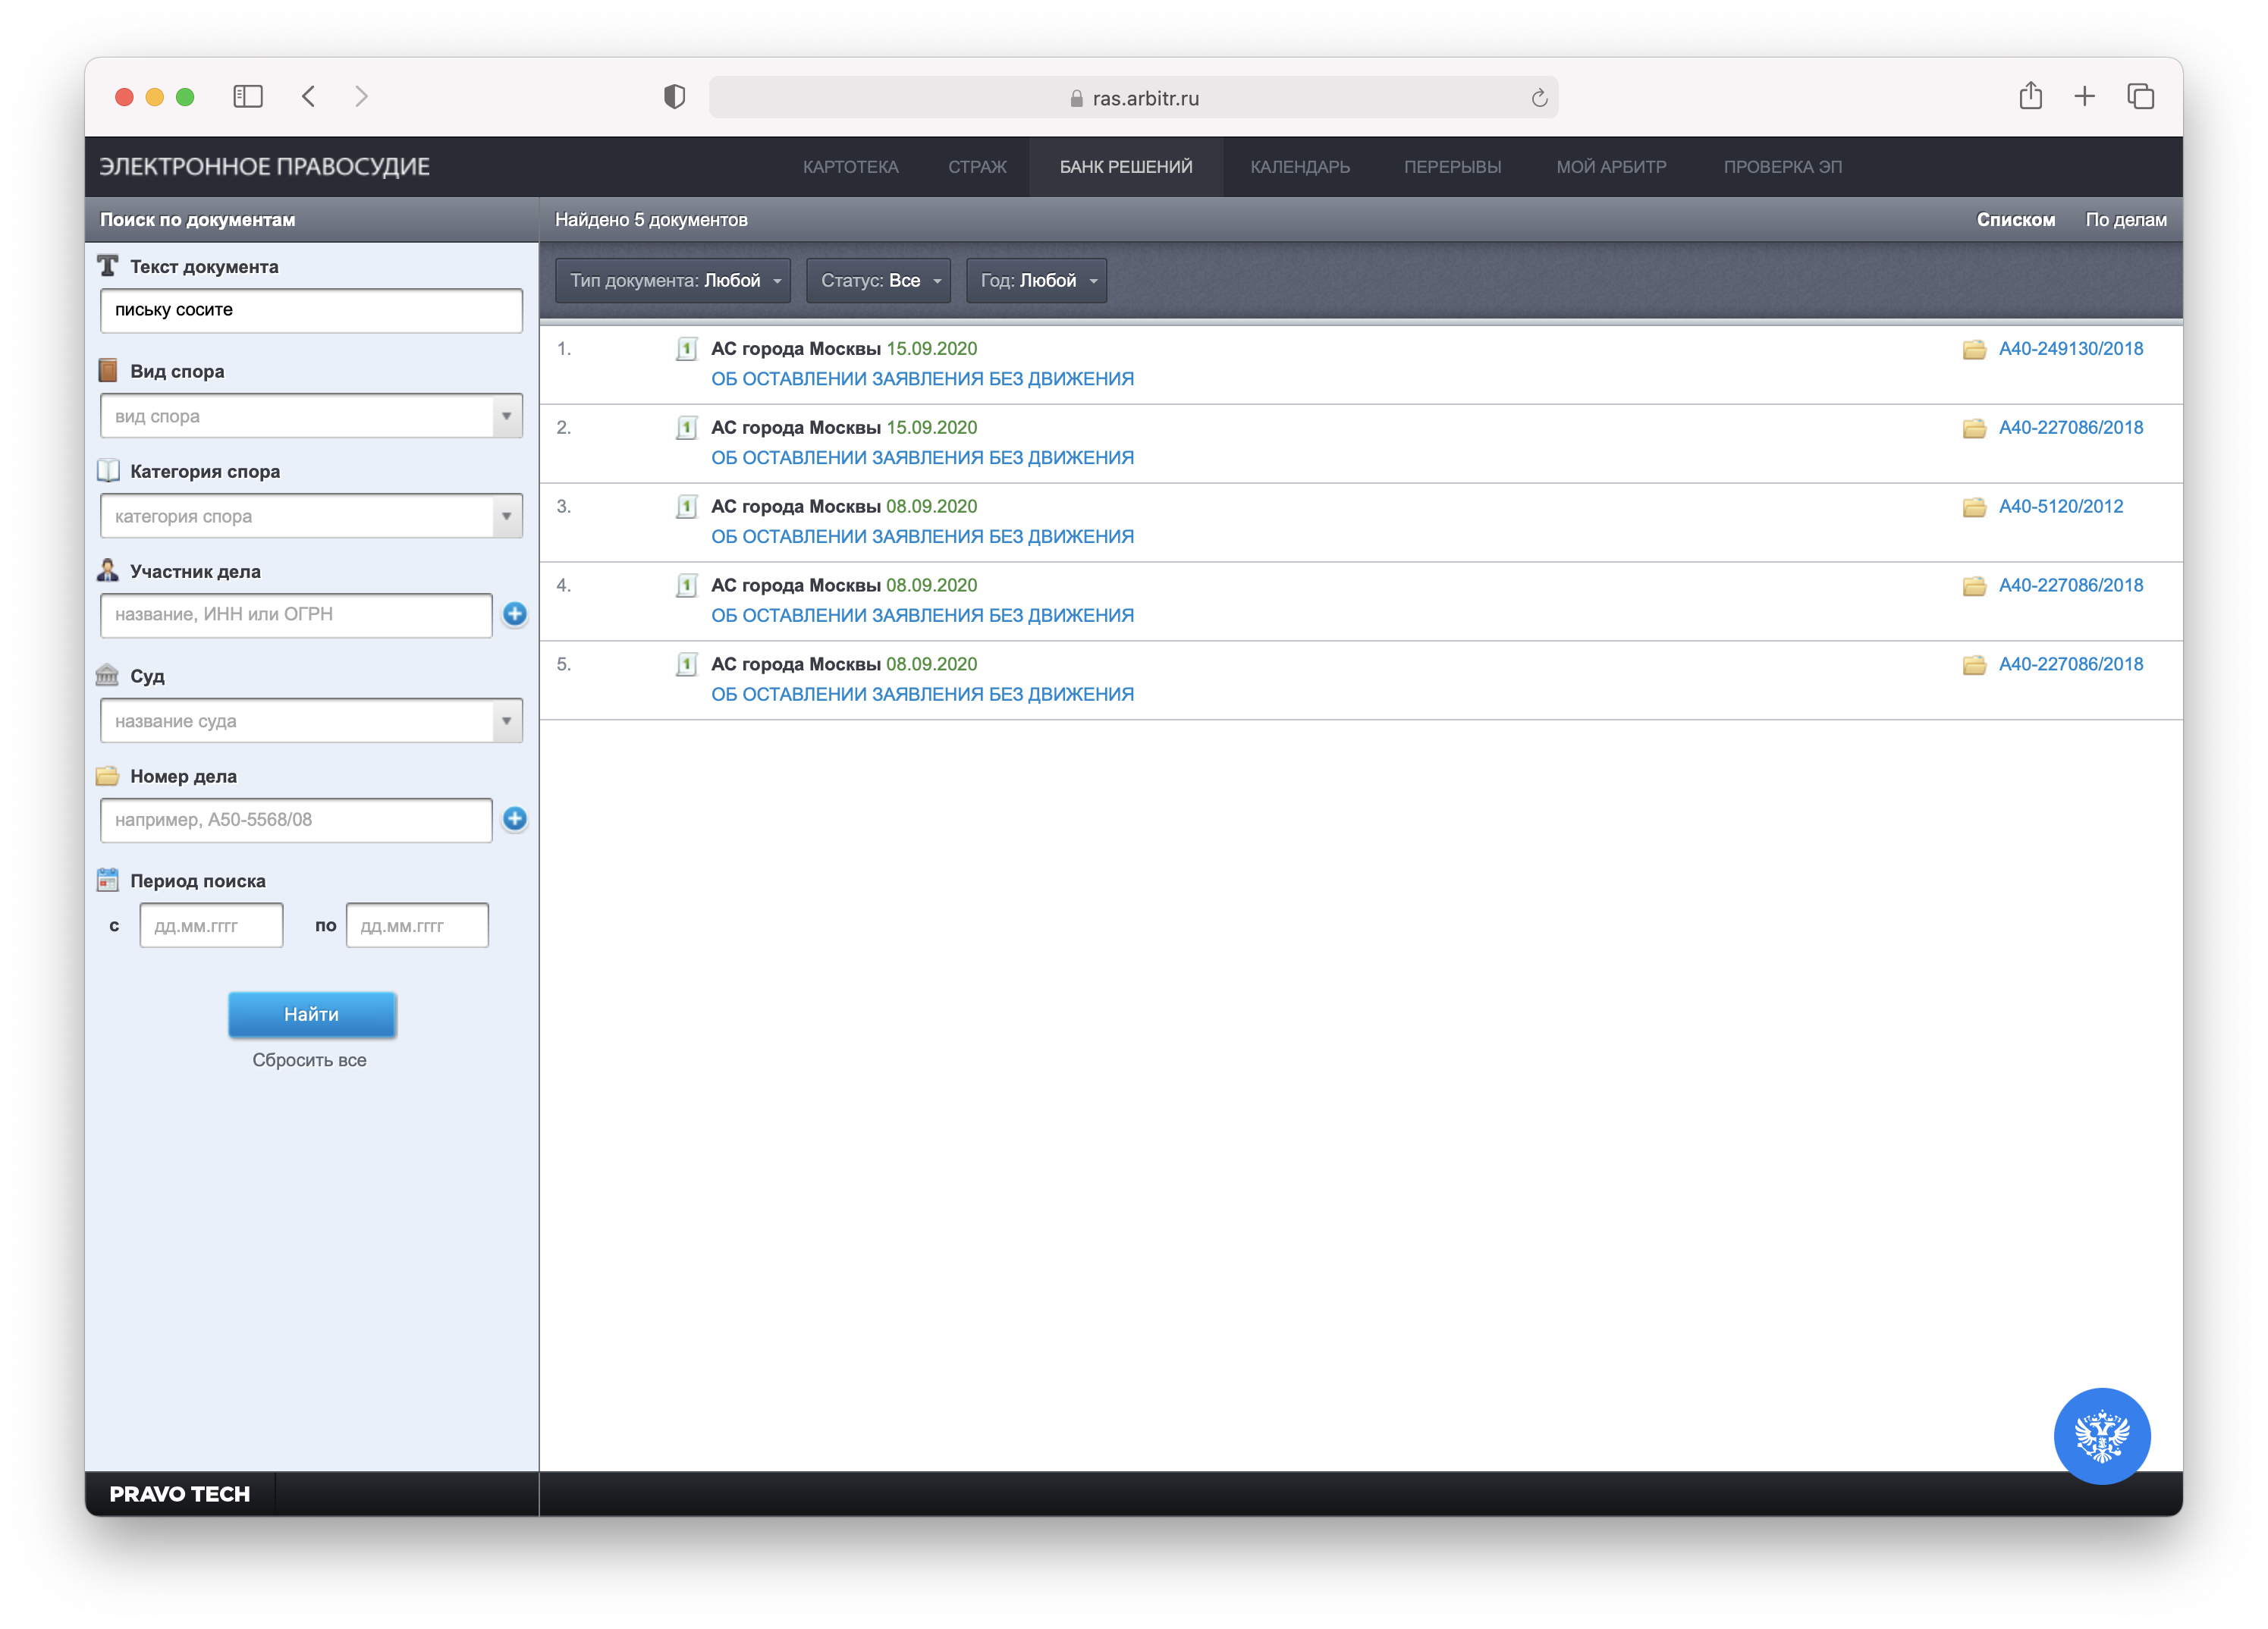Open the document icon of the first result
Viewport: 2268px width, 1629px height.
686,349
